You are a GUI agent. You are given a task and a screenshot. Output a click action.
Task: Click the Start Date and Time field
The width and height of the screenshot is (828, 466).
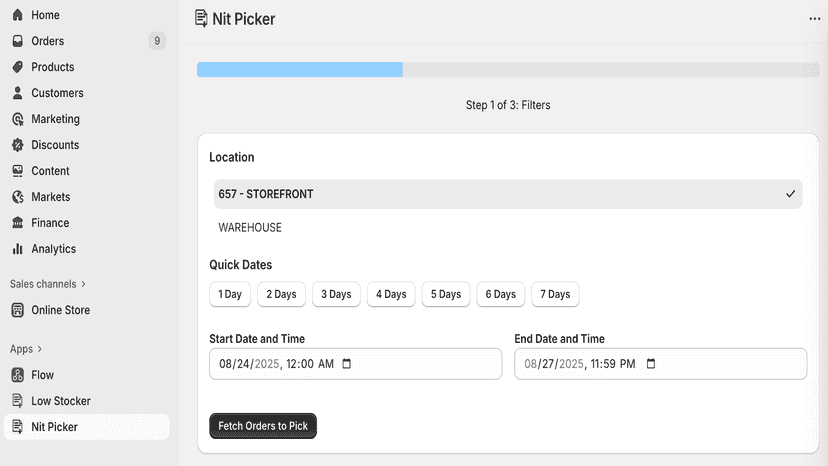click(x=355, y=364)
